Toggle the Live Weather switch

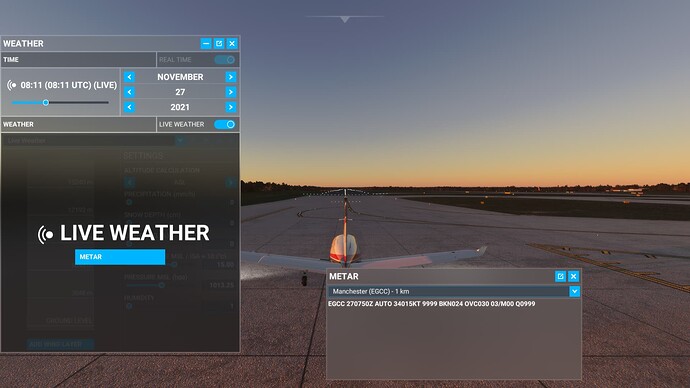[x=225, y=124]
